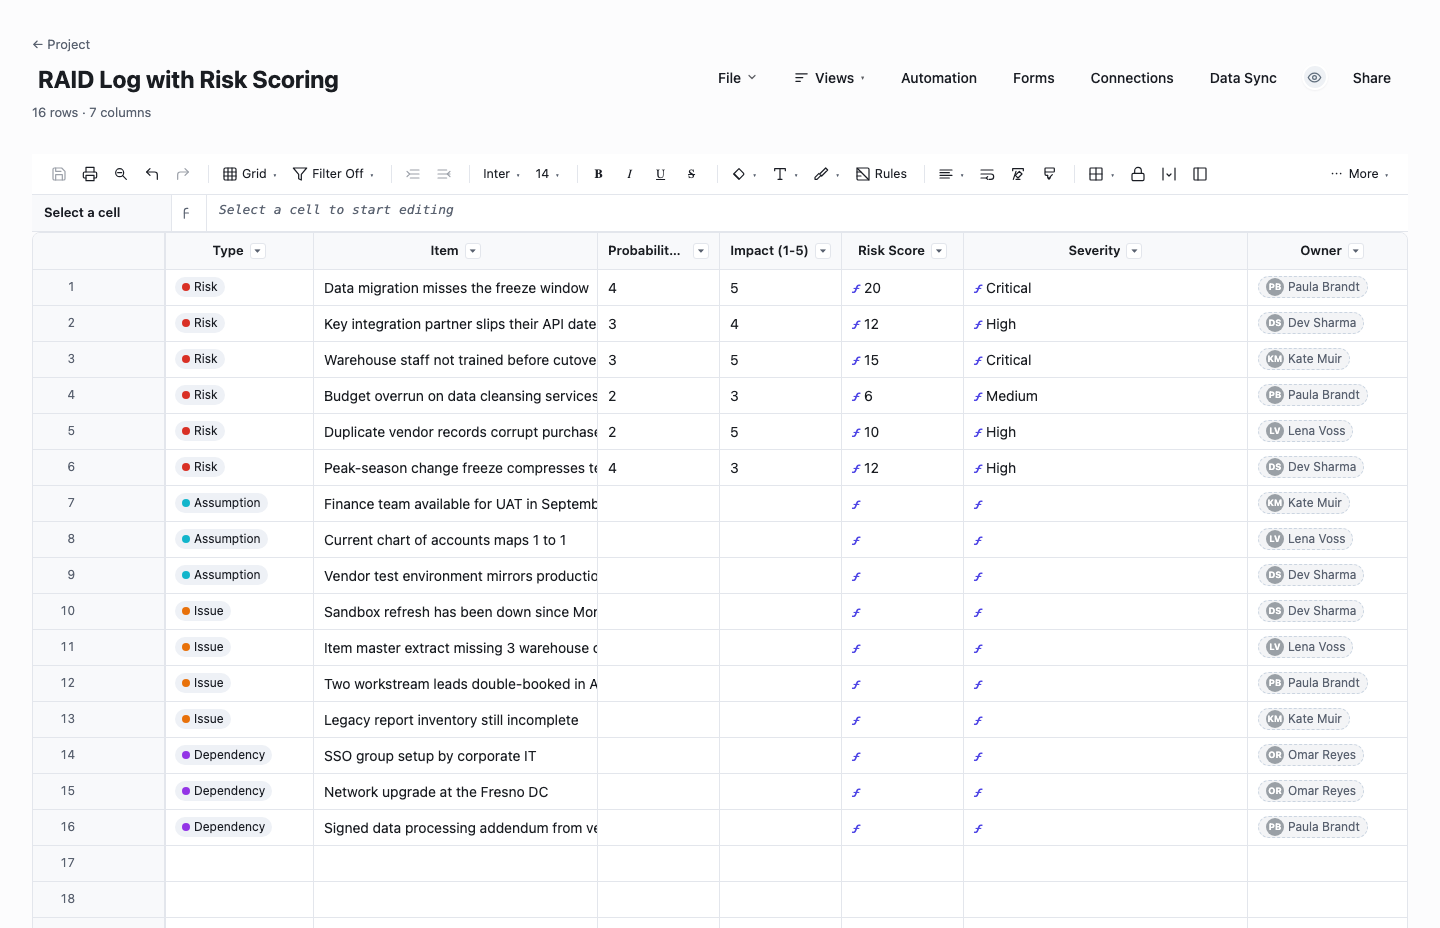Screen dimensions: 1440x928
Task: Open the text color picker
Action: coord(785,174)
